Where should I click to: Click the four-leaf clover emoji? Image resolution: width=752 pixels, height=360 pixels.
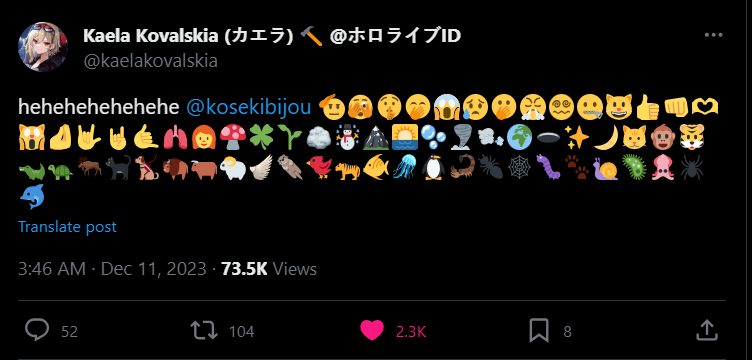click(x=262, y=139)
